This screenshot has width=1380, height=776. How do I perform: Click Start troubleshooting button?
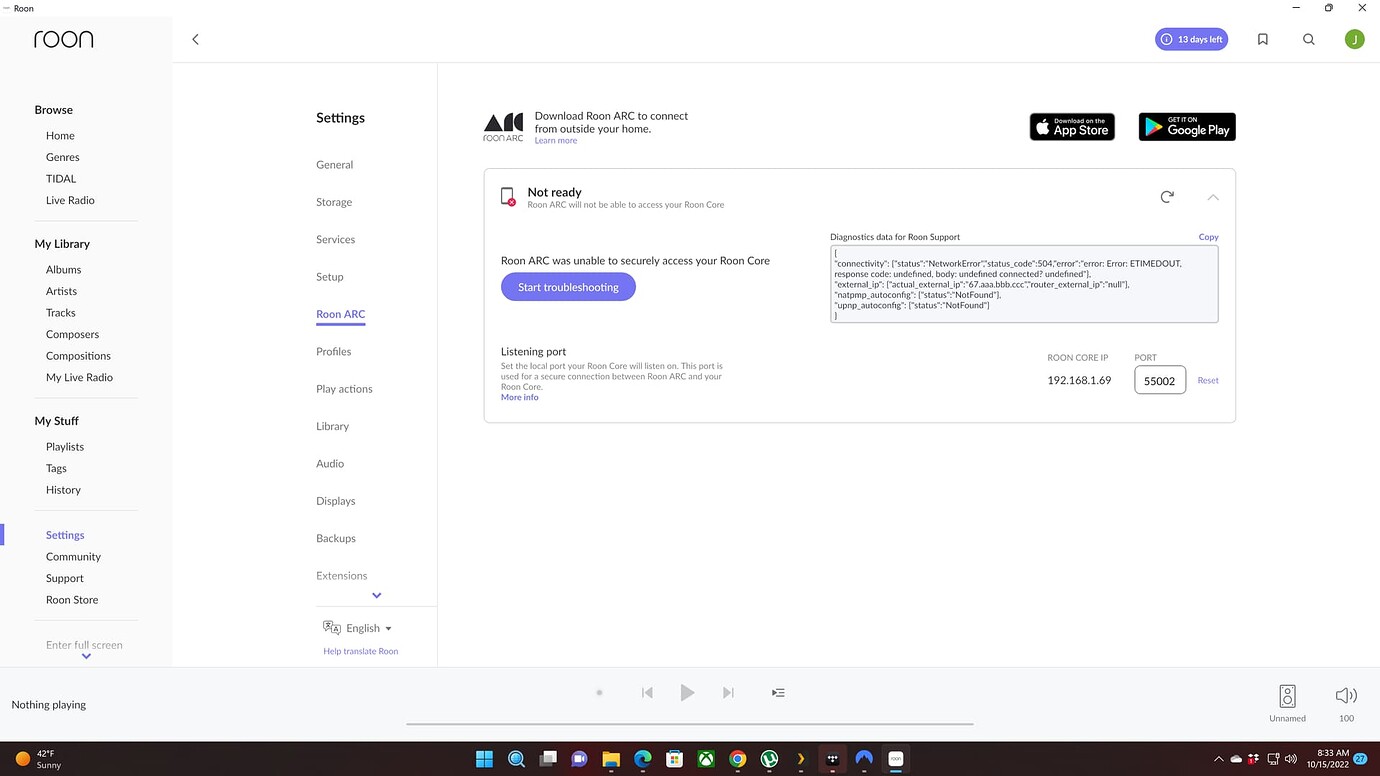coord(568,287)
